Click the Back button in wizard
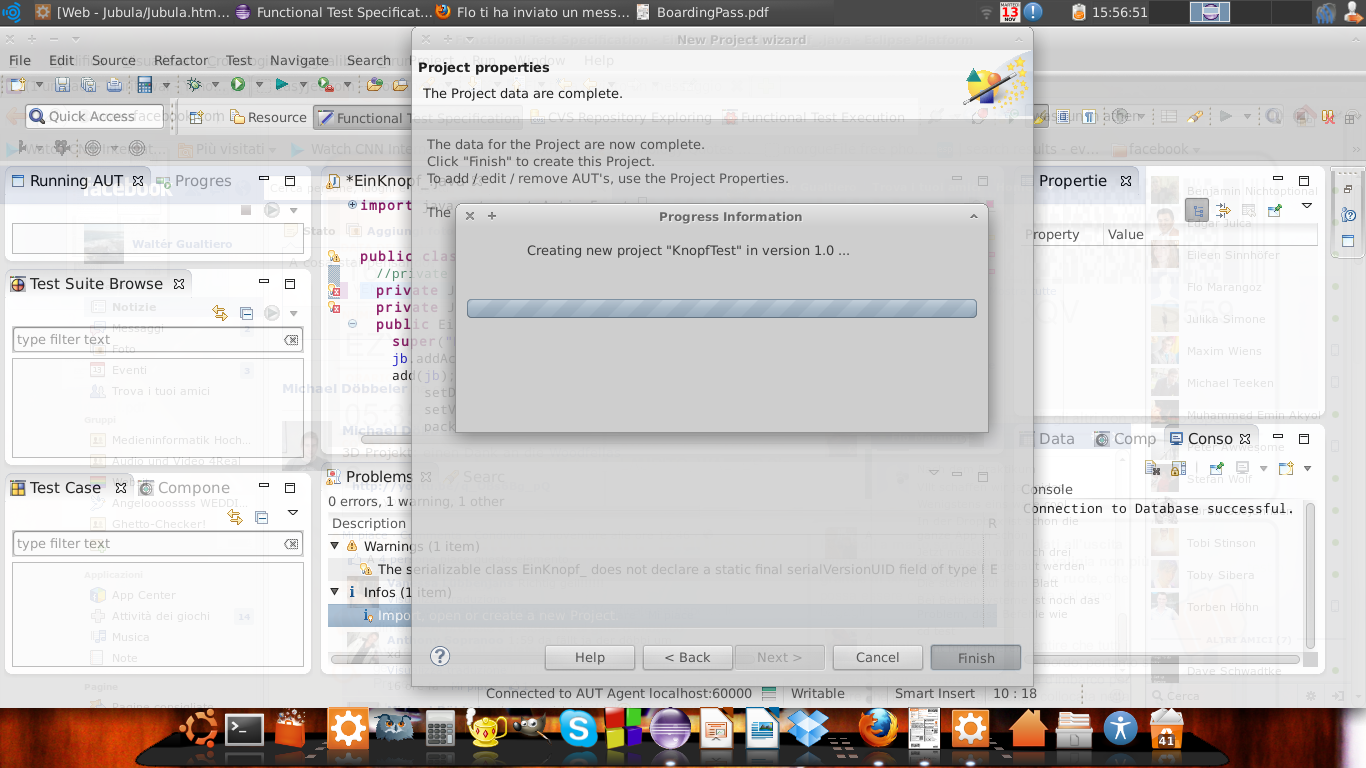Screen dimensions: 1366x768 tap(688, 657)
